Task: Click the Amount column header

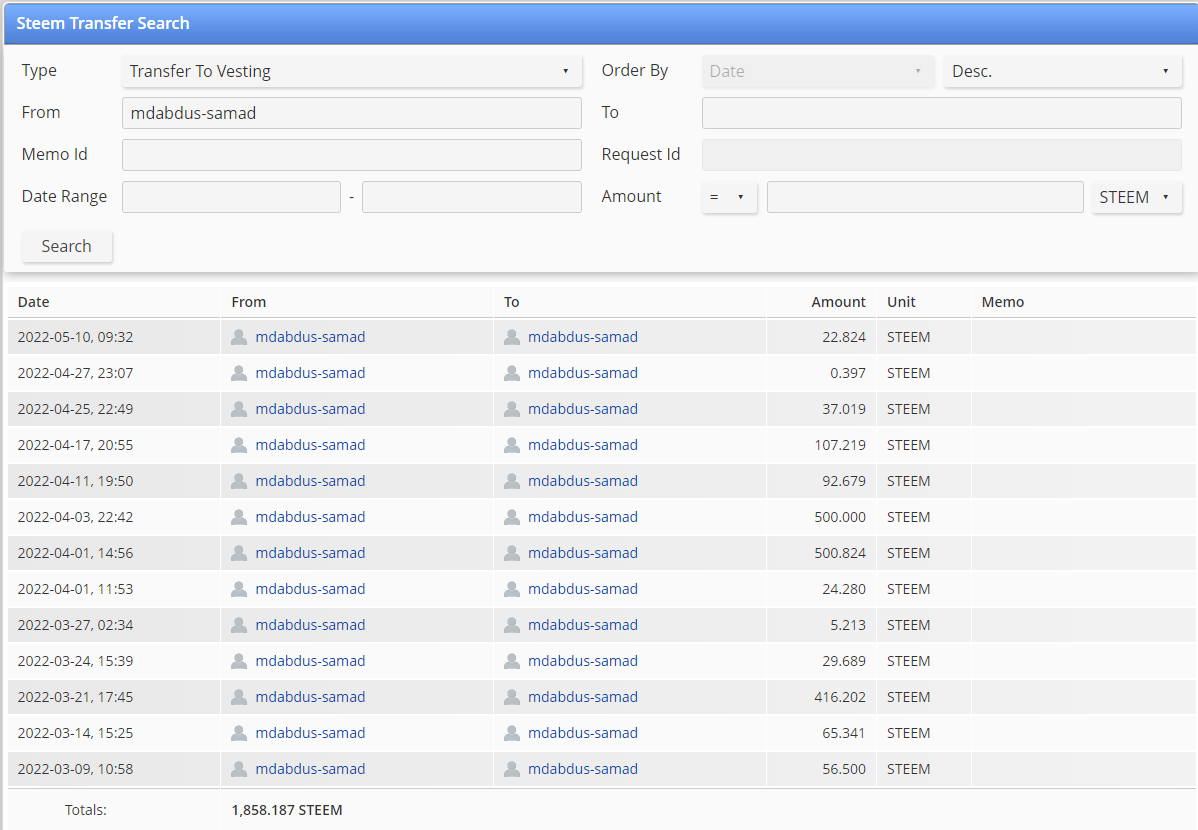Action: point(838,302)
